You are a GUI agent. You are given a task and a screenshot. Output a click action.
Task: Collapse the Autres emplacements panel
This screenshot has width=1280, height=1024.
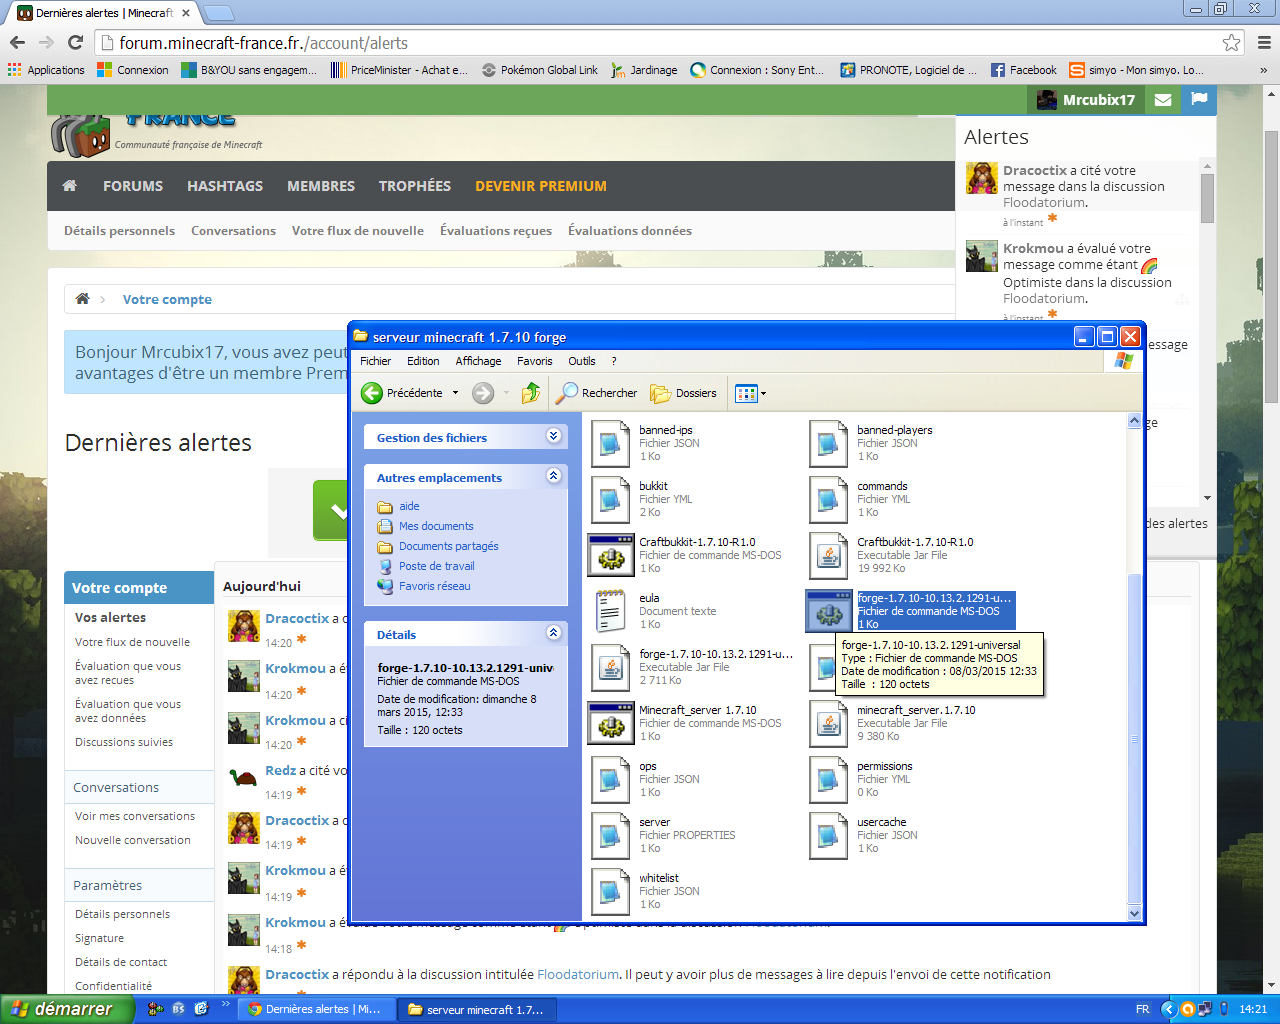(x=554, y=477)
